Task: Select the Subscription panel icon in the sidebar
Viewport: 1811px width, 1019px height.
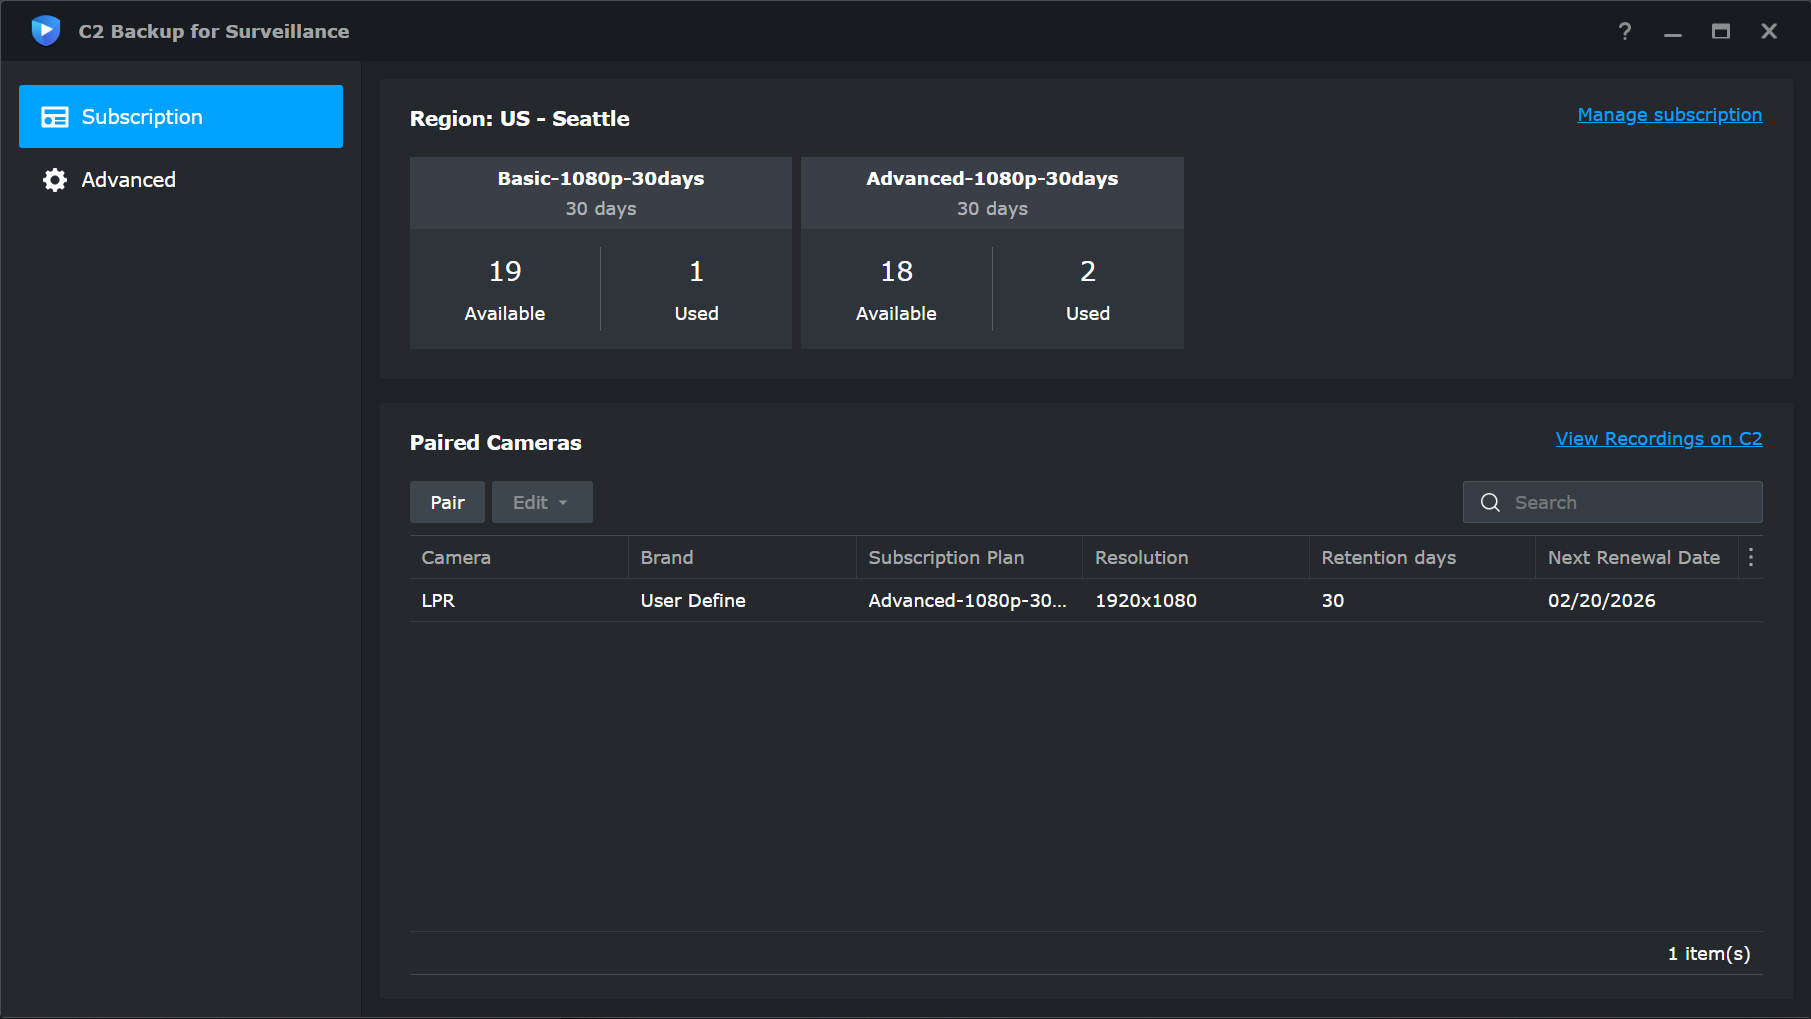Action: 56,116
